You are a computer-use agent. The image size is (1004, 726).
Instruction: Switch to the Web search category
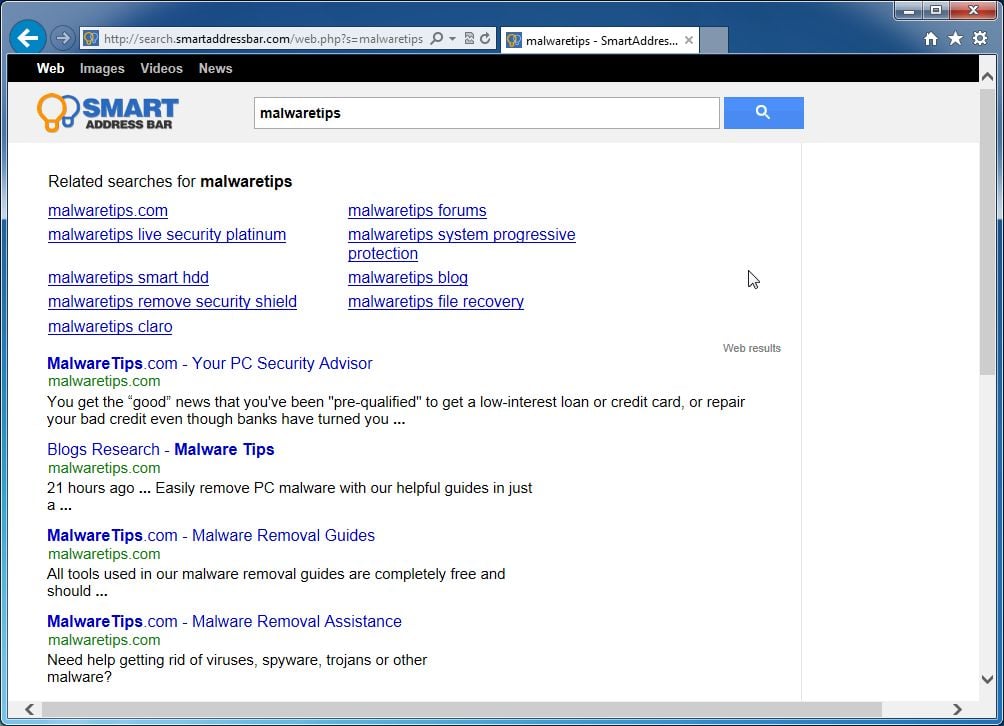(x=50, y=69)
